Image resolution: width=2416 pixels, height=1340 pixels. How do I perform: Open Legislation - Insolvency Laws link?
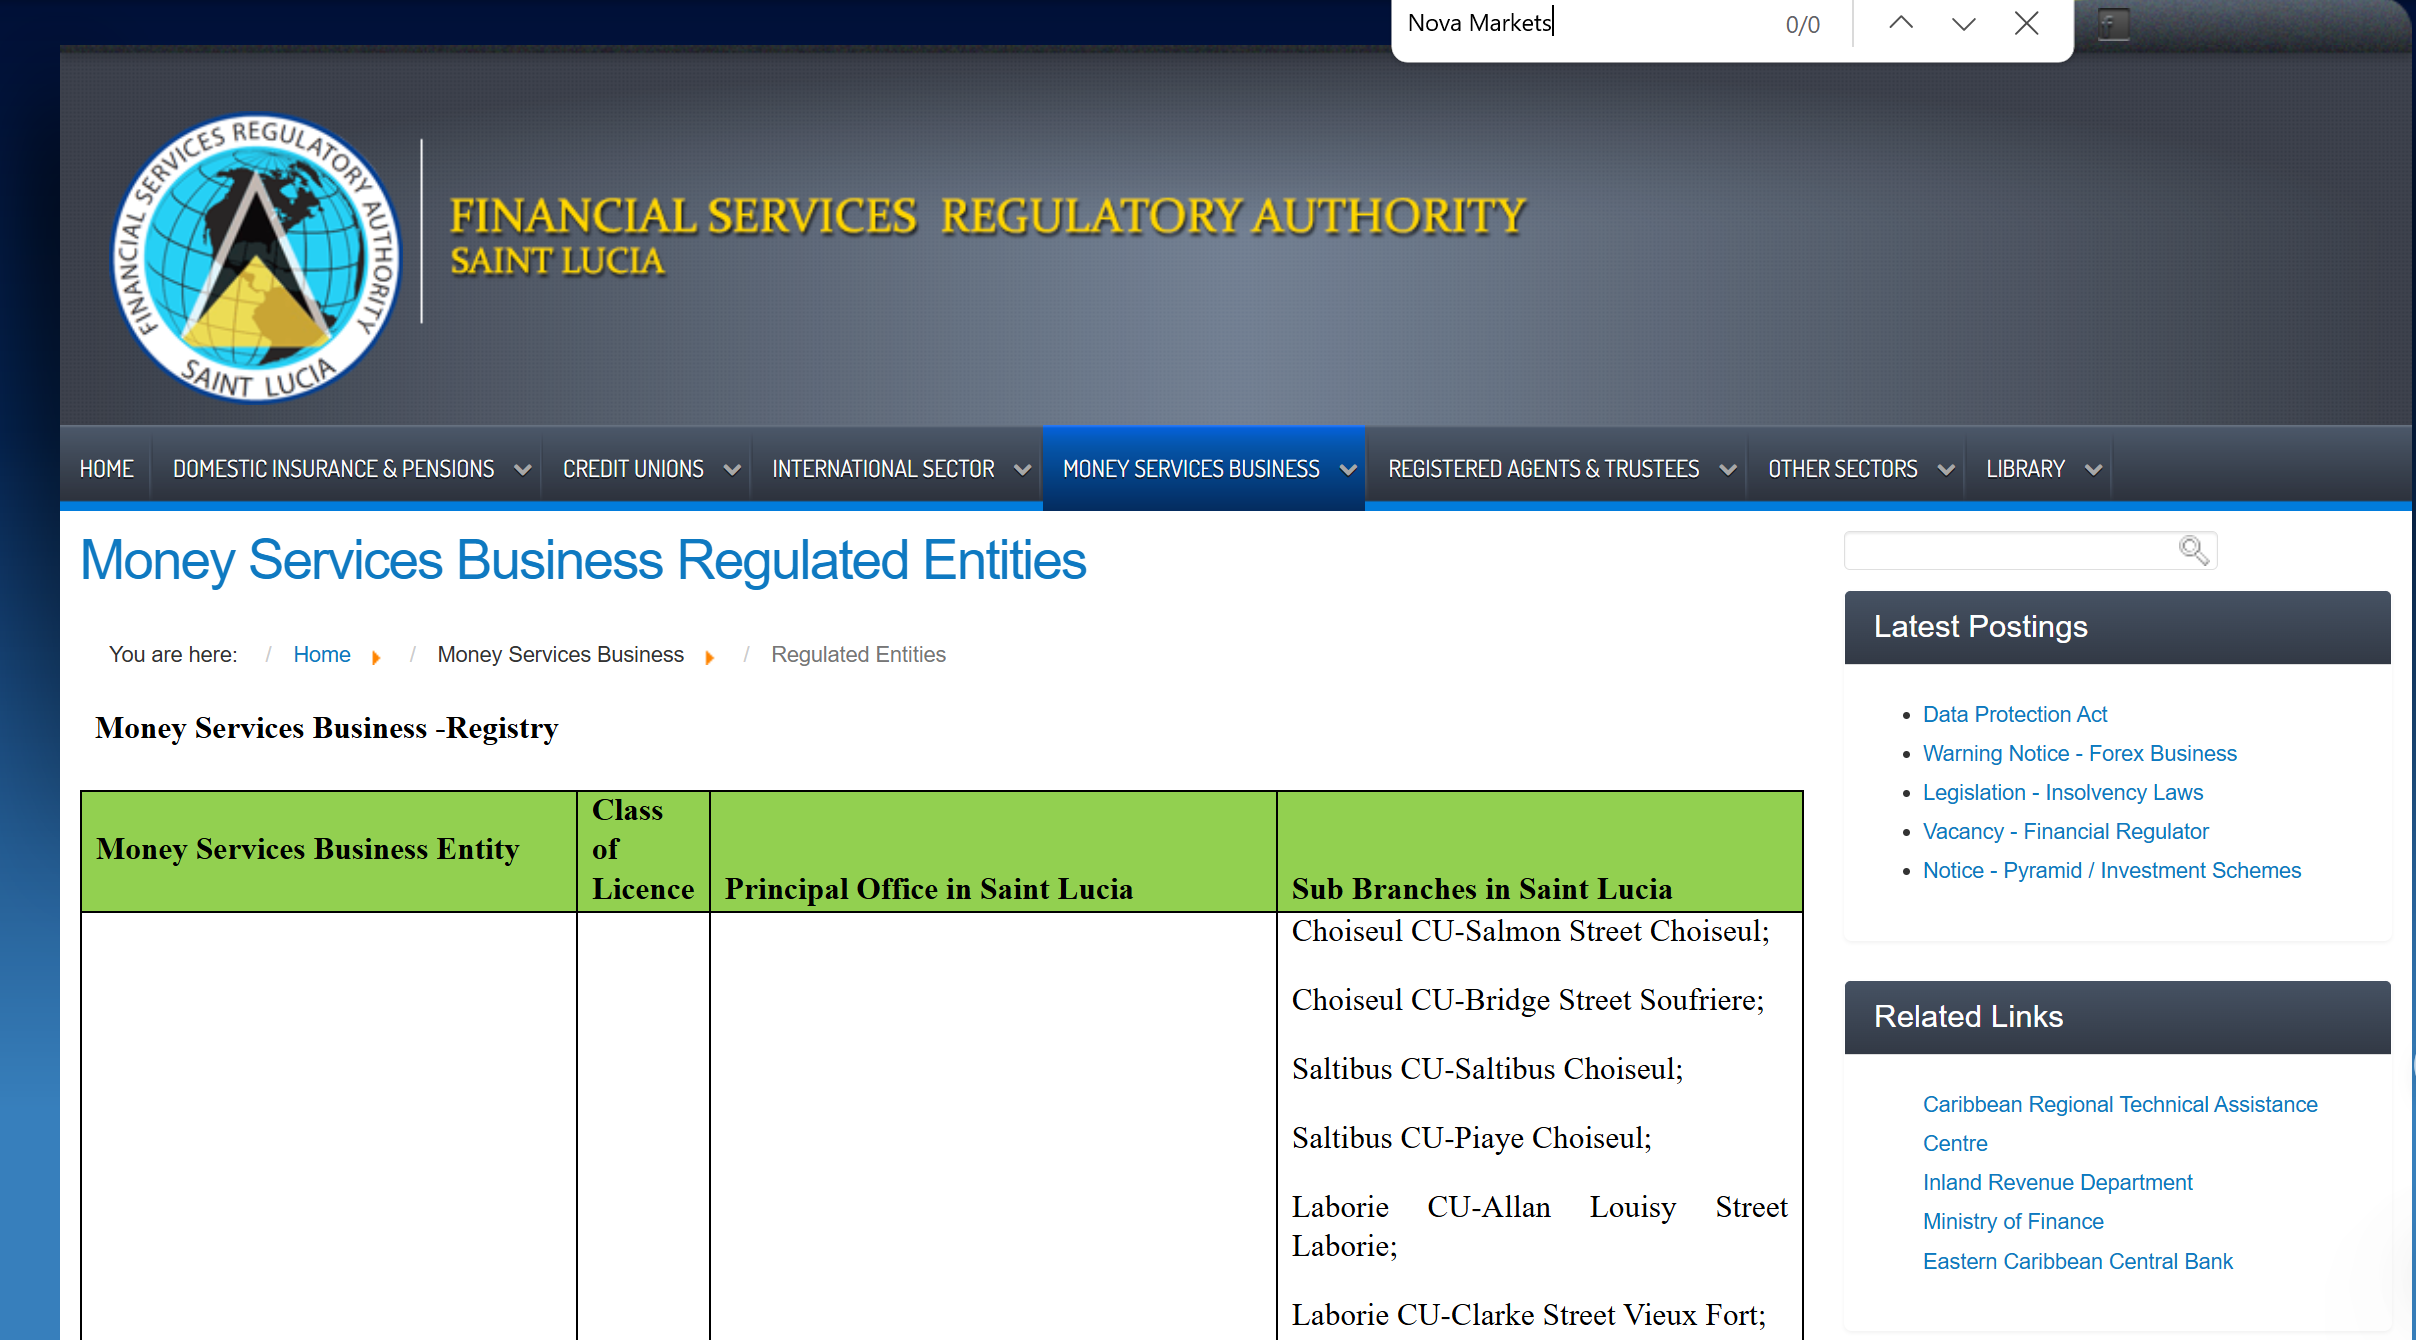pyautogui.click(x=2062, y=792)
